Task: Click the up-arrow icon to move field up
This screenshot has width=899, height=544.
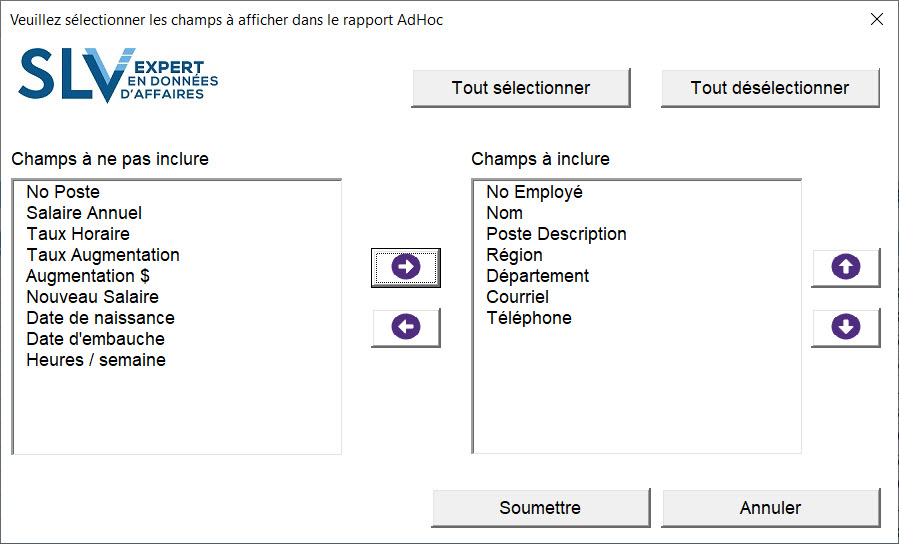Action: (845, 267)
